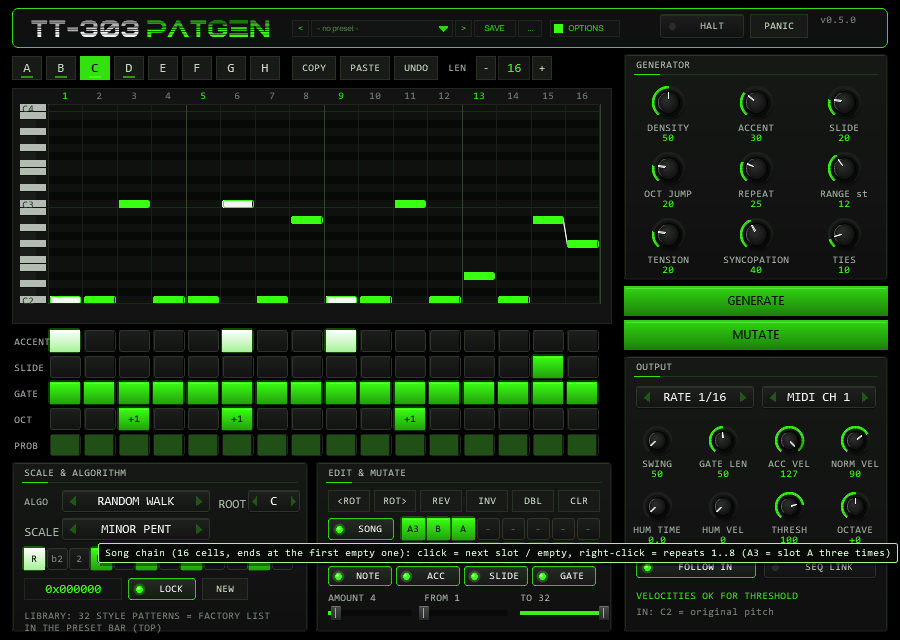The height and width of the screenshot is (640, 900).
Task: Click the TIES knob
Action: click(x=843, y=235)
